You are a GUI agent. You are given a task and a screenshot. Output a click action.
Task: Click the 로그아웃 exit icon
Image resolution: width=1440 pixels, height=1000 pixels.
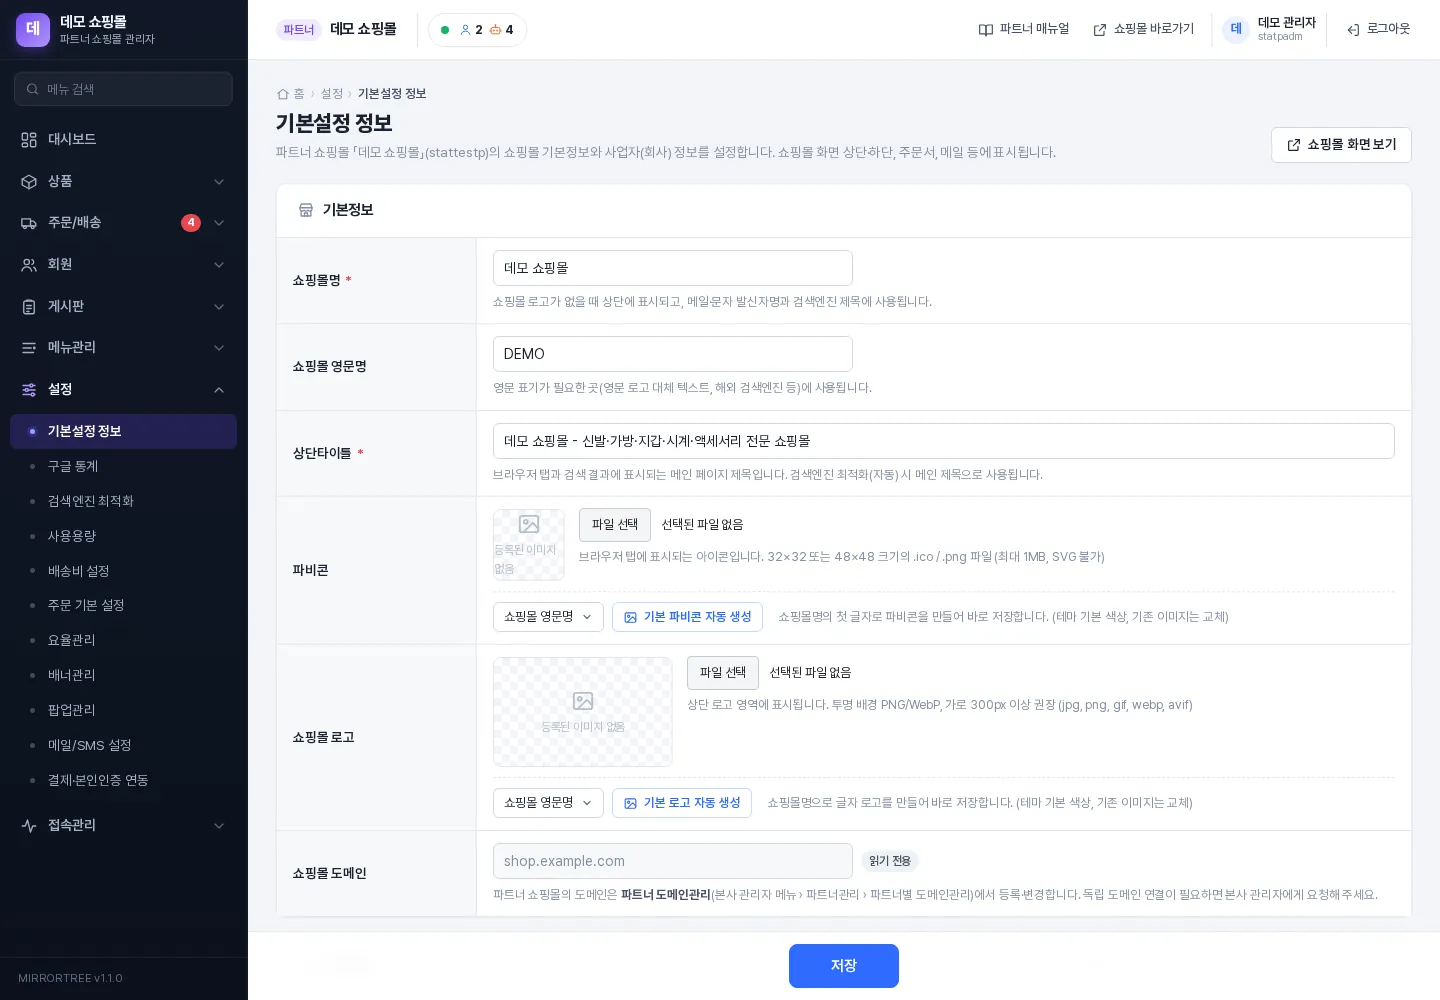[1353, 30]
